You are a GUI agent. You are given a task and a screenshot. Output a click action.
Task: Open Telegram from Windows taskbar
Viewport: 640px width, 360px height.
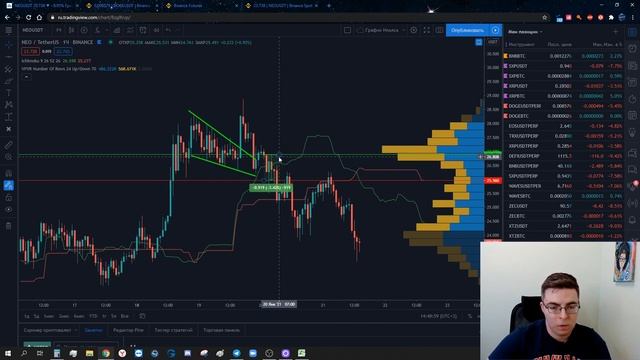coord(236,353)
